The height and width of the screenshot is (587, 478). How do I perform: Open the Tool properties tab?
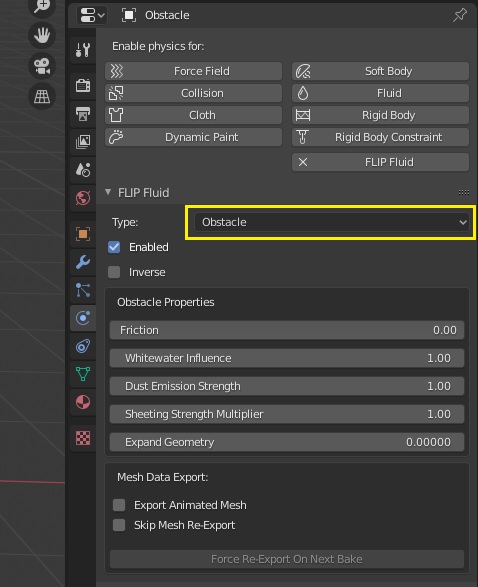coord(83,50)
